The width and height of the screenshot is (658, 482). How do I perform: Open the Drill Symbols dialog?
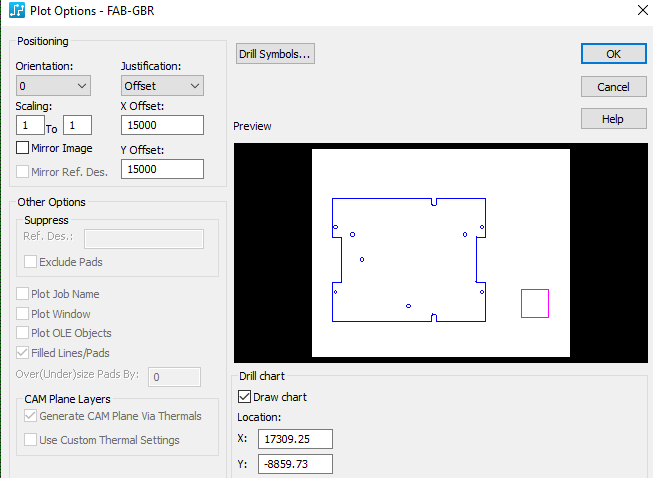coord(275,54)
